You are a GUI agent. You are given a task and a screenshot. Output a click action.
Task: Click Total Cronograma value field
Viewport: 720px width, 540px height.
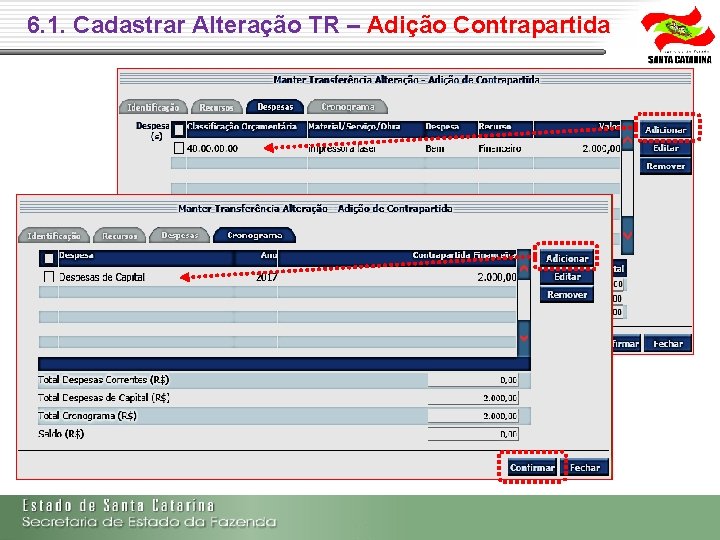click(473, 416)
